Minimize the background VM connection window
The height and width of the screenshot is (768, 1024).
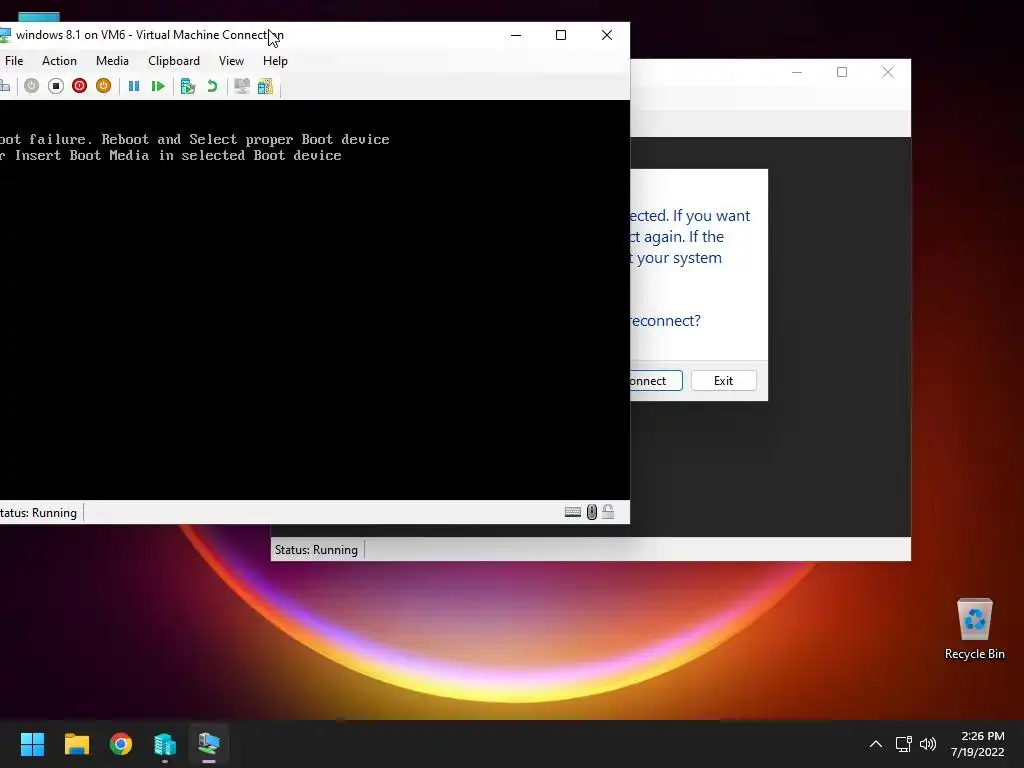click(797, 72)
